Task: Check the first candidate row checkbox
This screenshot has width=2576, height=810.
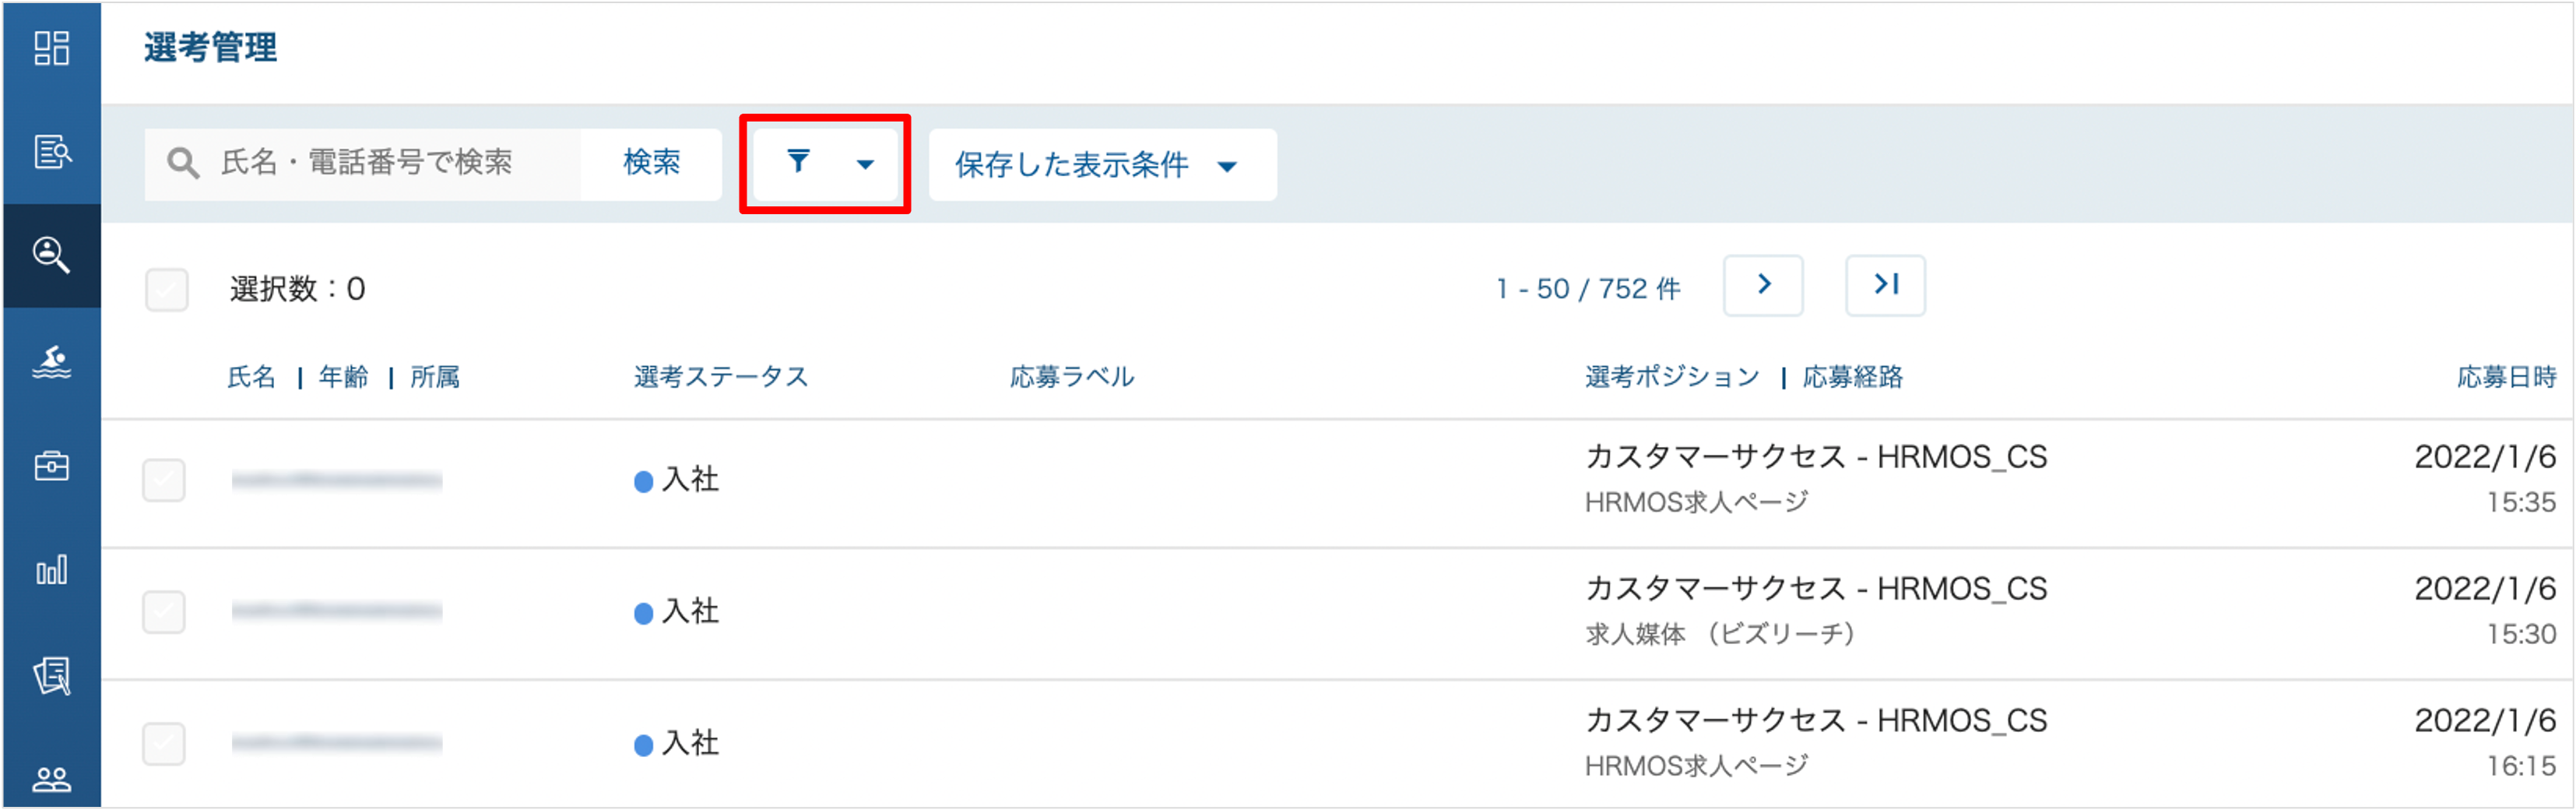Action: click(x=164, y=481)
